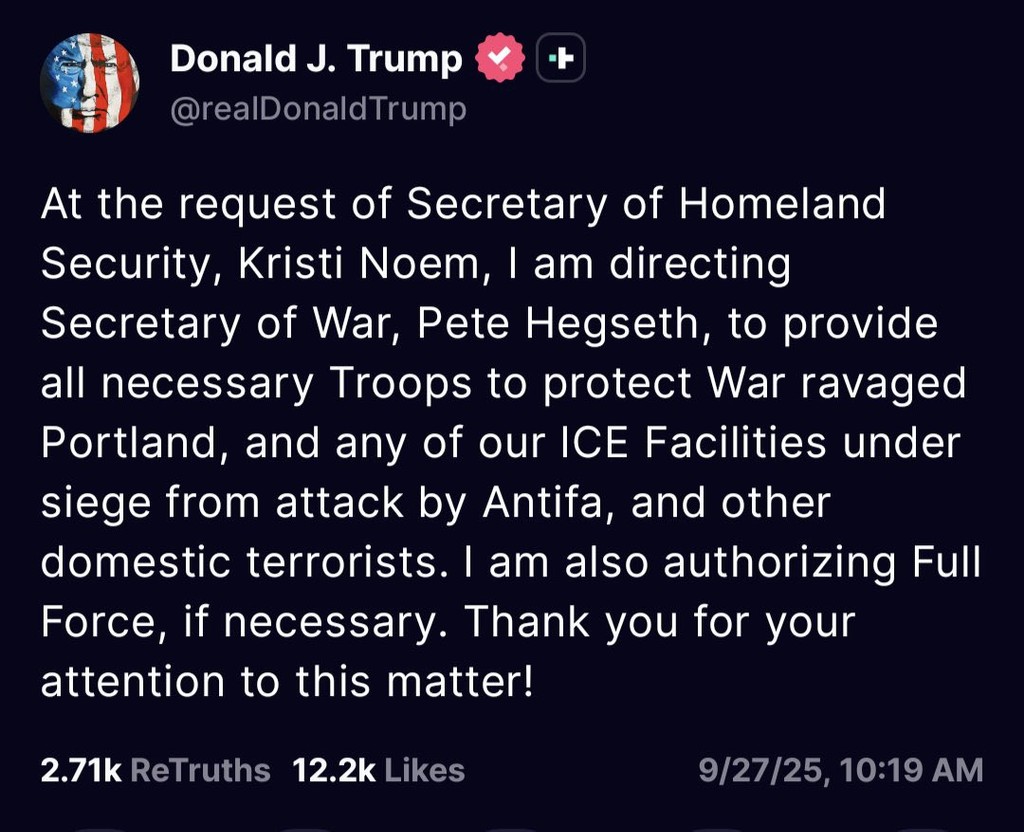Screen dimensions: 1024x832
Task: Click the 9/27/25, 10:19 AM timestamp
Action: pyautogui.click(x=840, y=770)
